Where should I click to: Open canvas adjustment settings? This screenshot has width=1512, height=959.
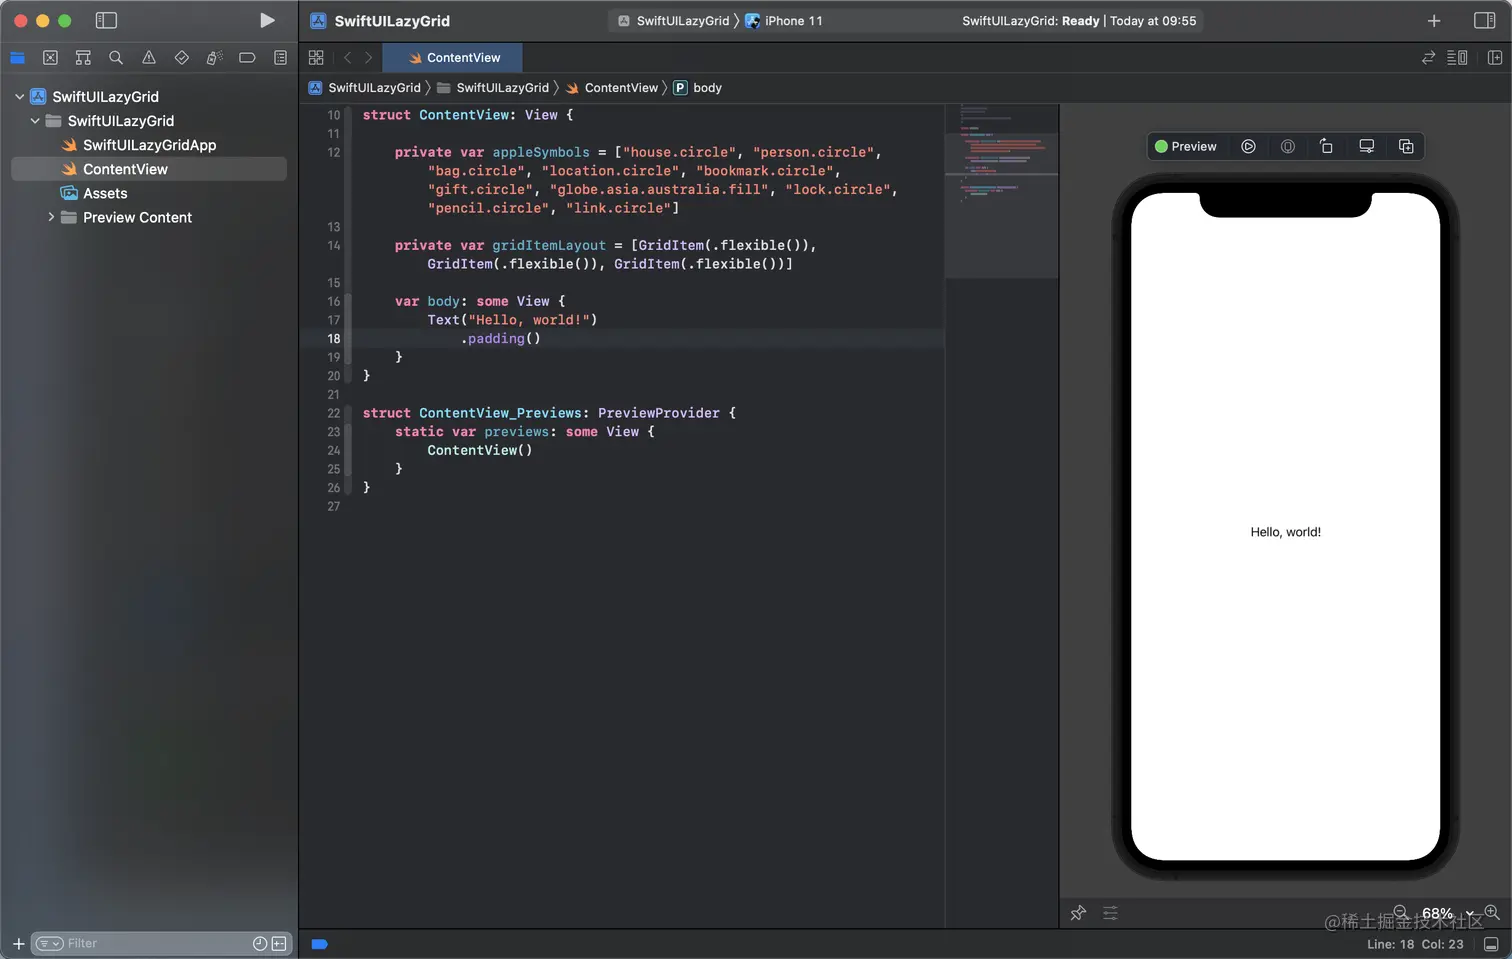[x=1110, y=913]
